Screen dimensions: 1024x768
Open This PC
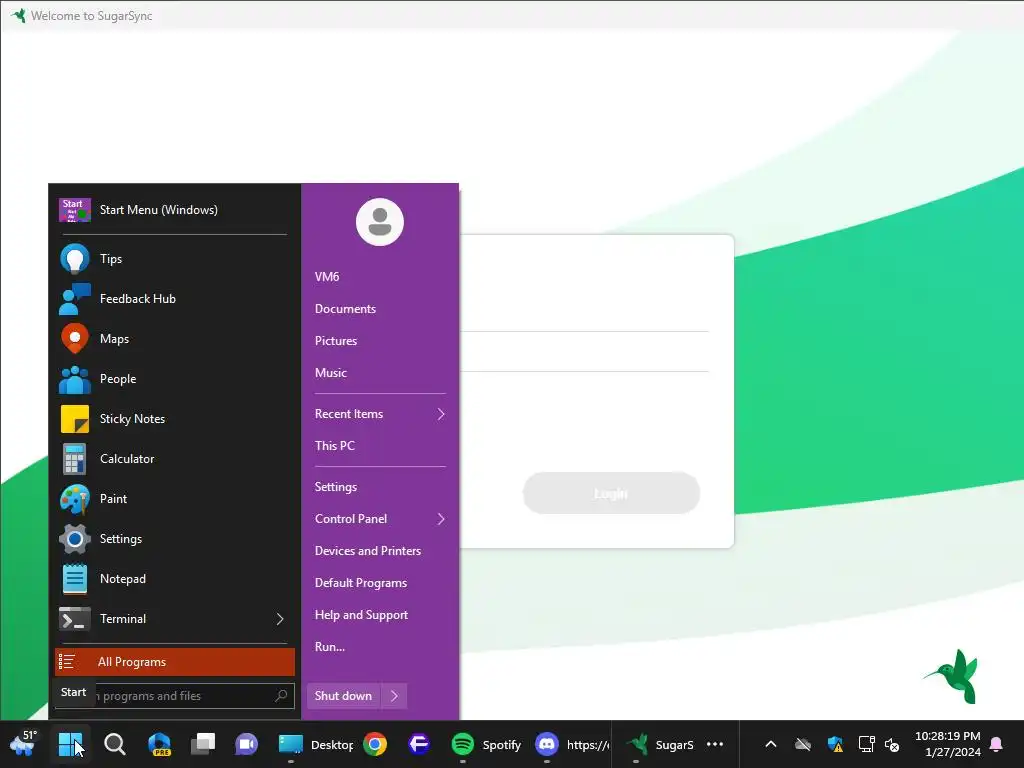click(334, 446)
